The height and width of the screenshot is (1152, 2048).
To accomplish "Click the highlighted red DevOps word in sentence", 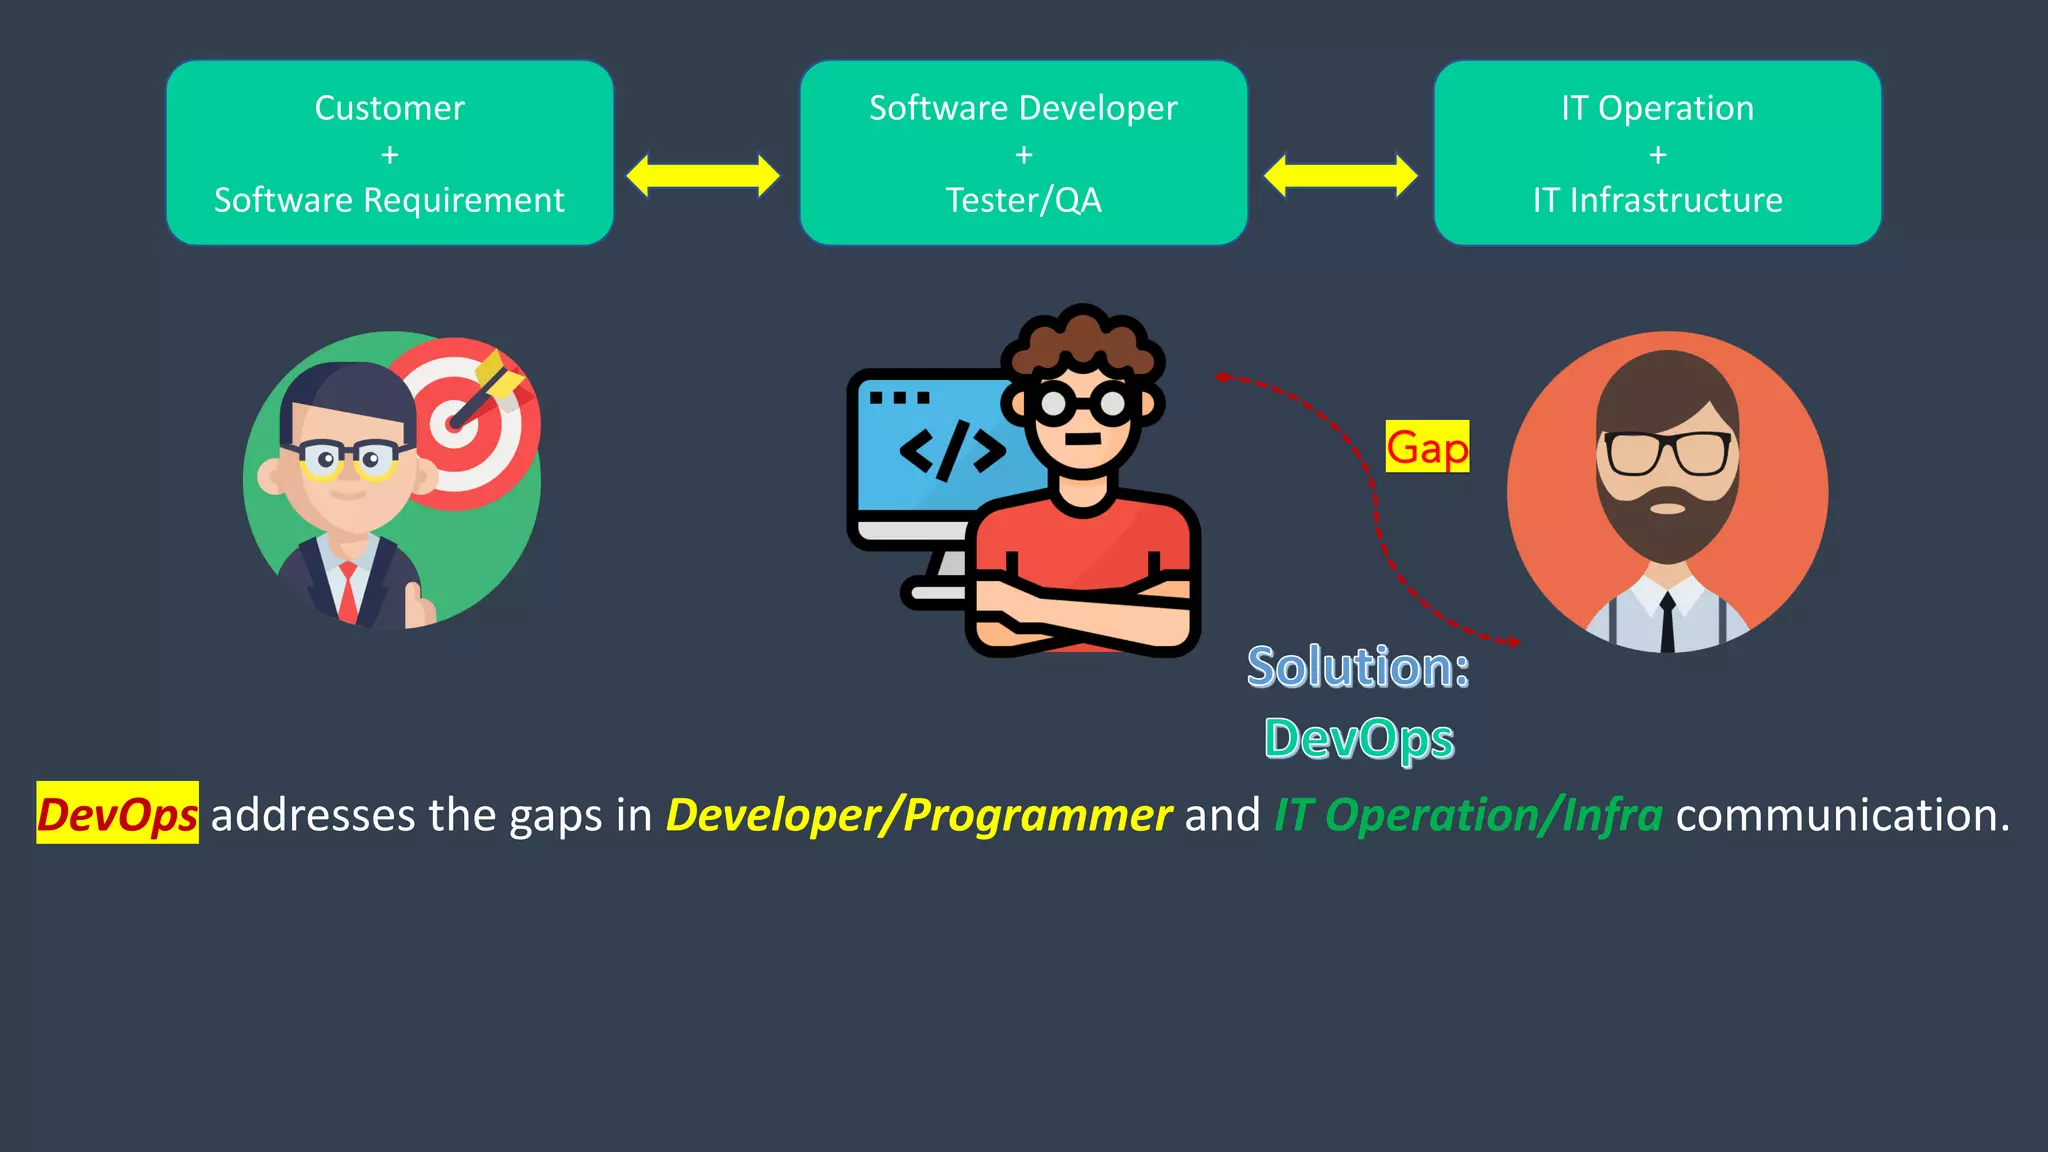I will 118,813.
